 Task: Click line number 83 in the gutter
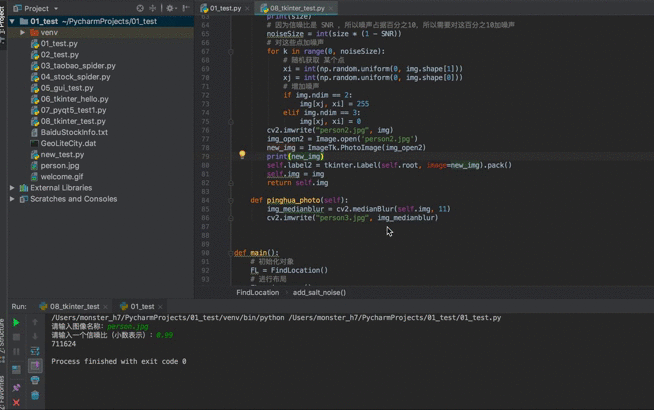pyautogui.click(x=205, y=192)
